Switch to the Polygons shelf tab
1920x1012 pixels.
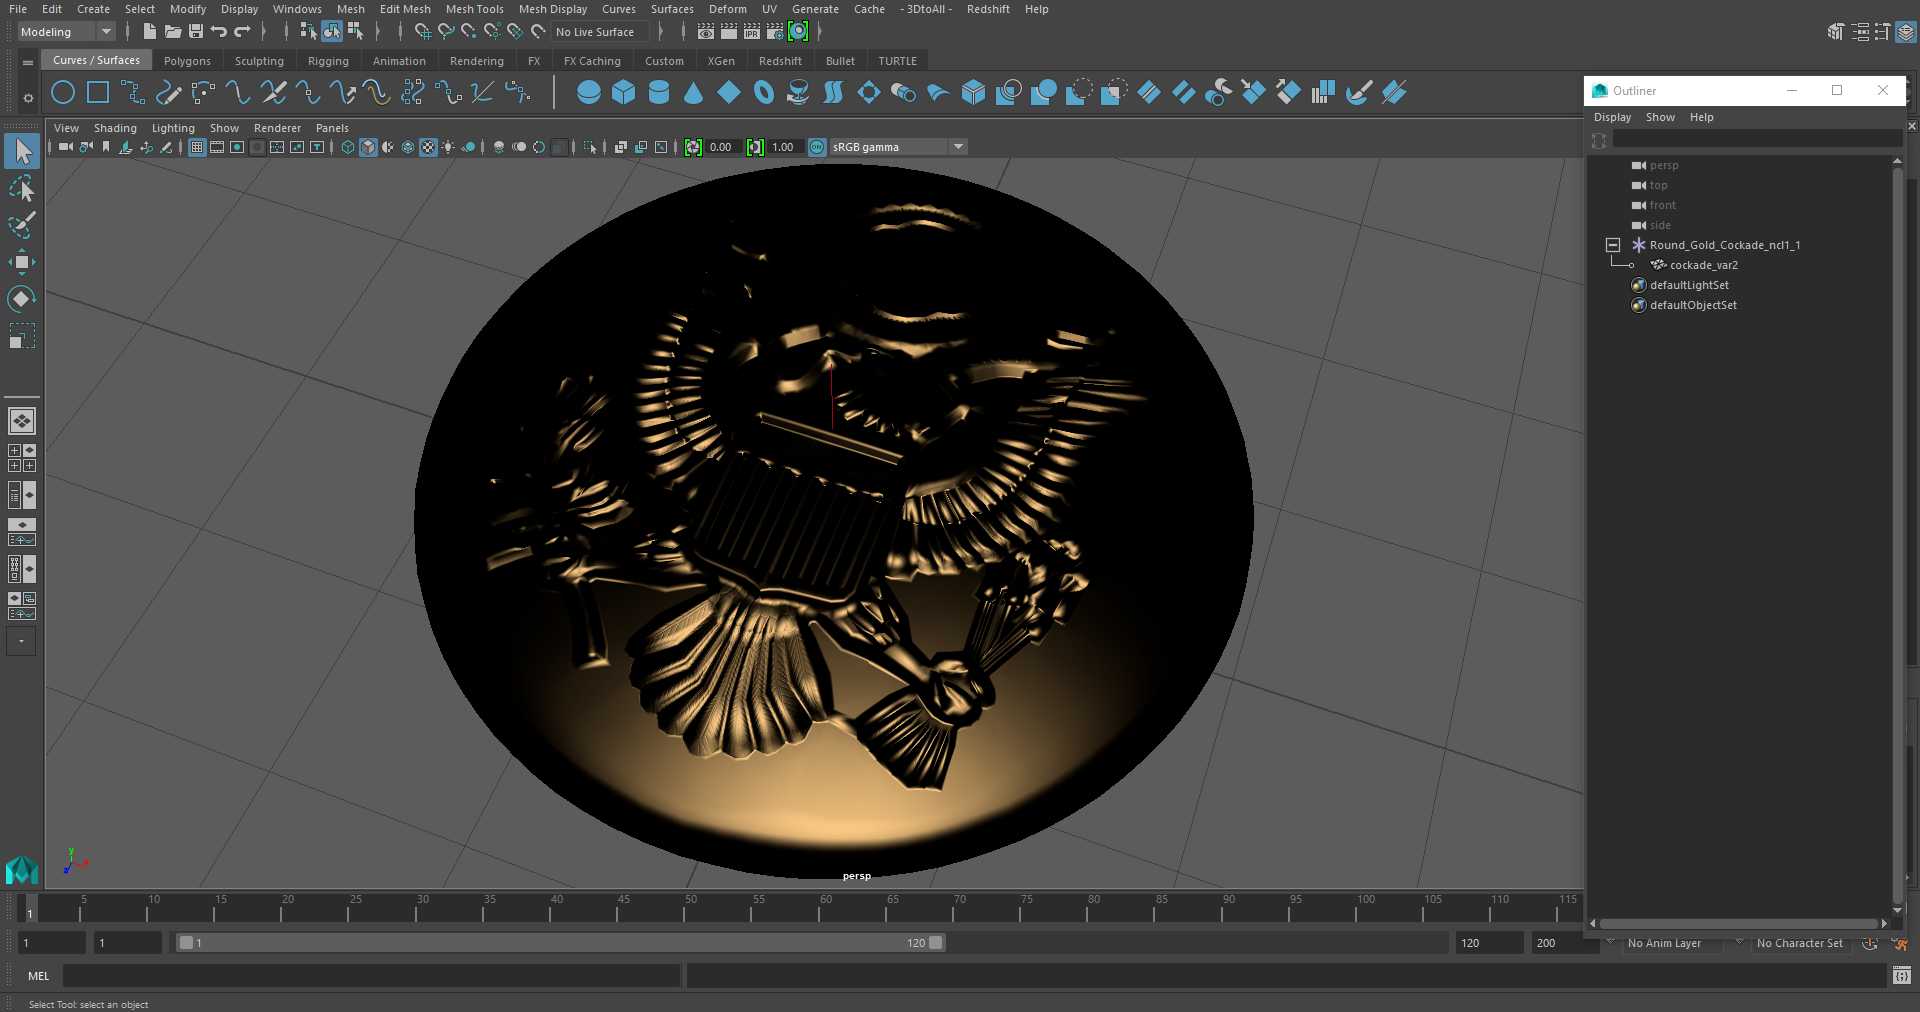tap(187, 61)
